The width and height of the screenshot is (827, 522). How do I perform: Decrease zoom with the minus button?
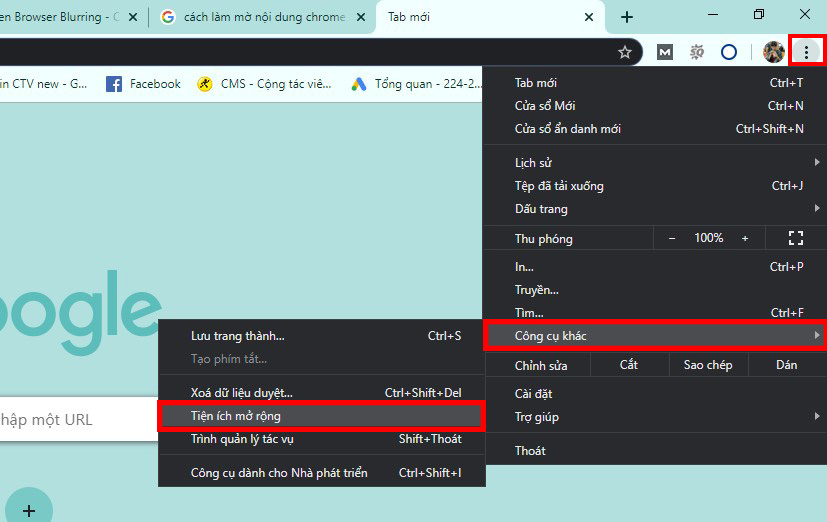[671, 238]
